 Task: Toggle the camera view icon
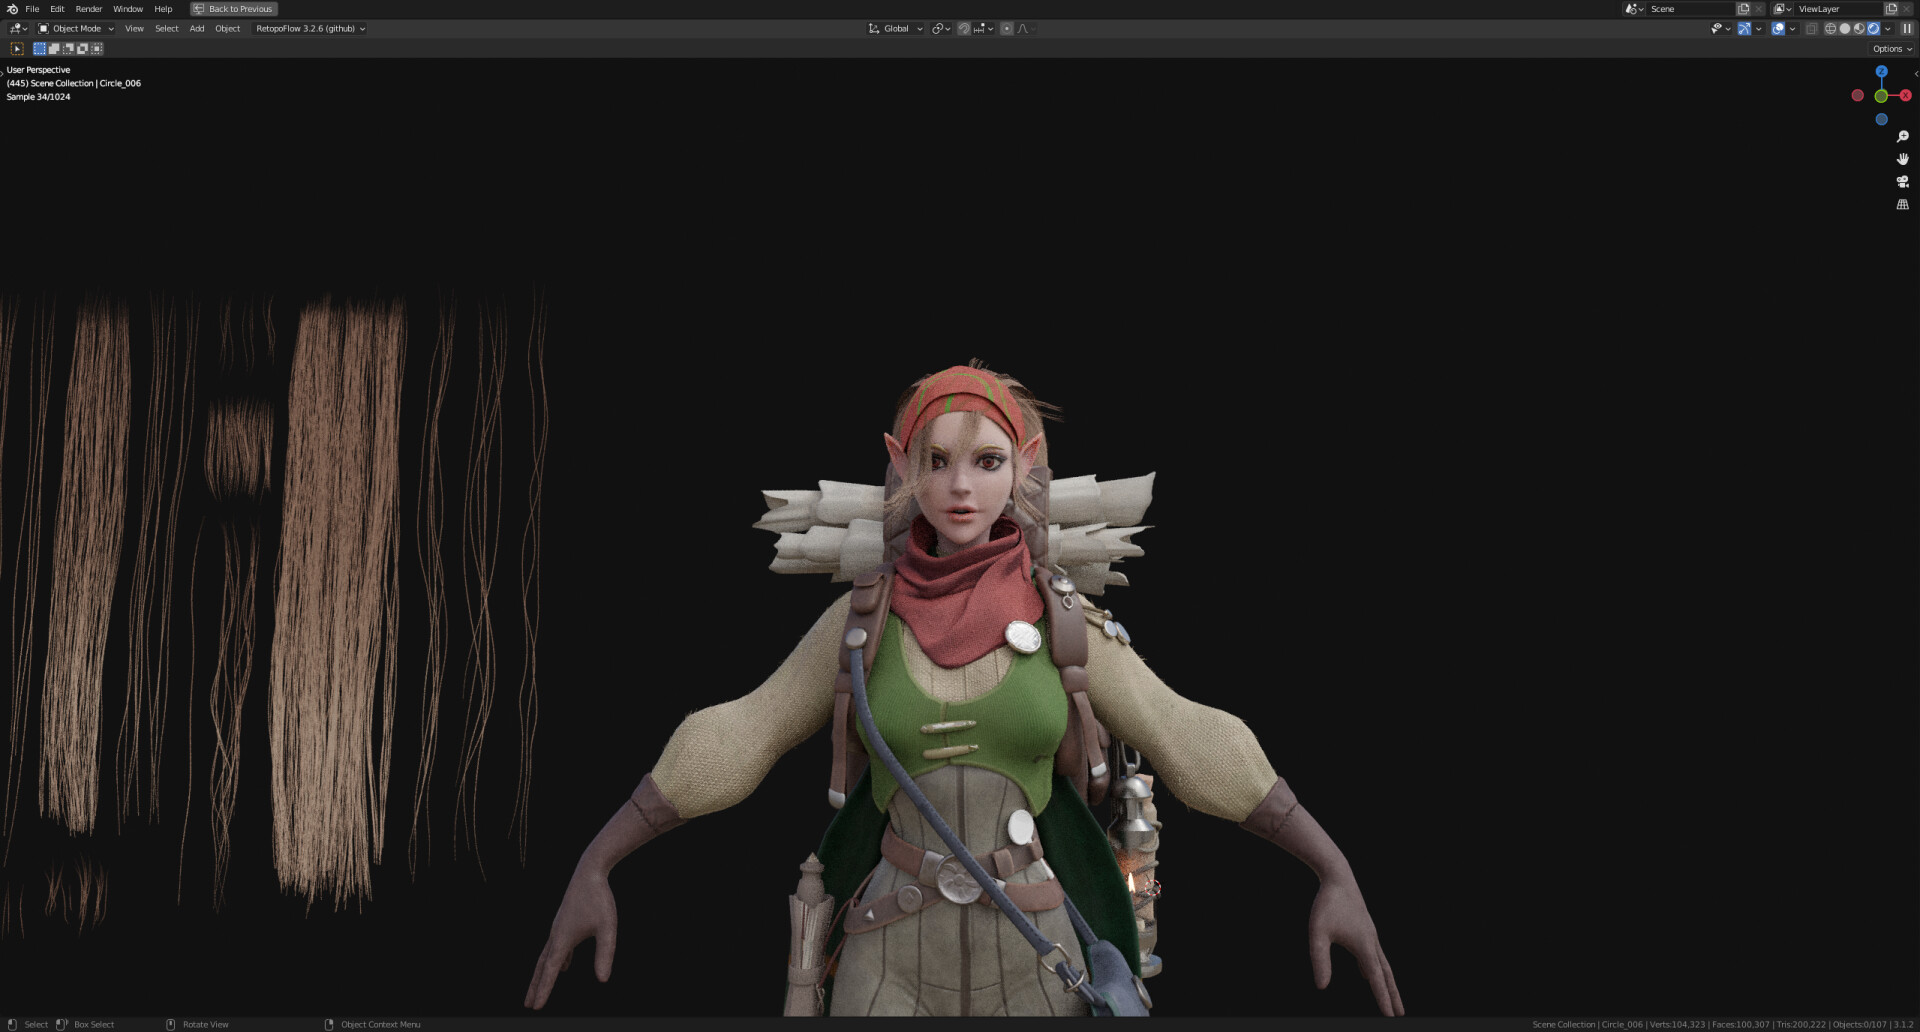[1902, 182]
